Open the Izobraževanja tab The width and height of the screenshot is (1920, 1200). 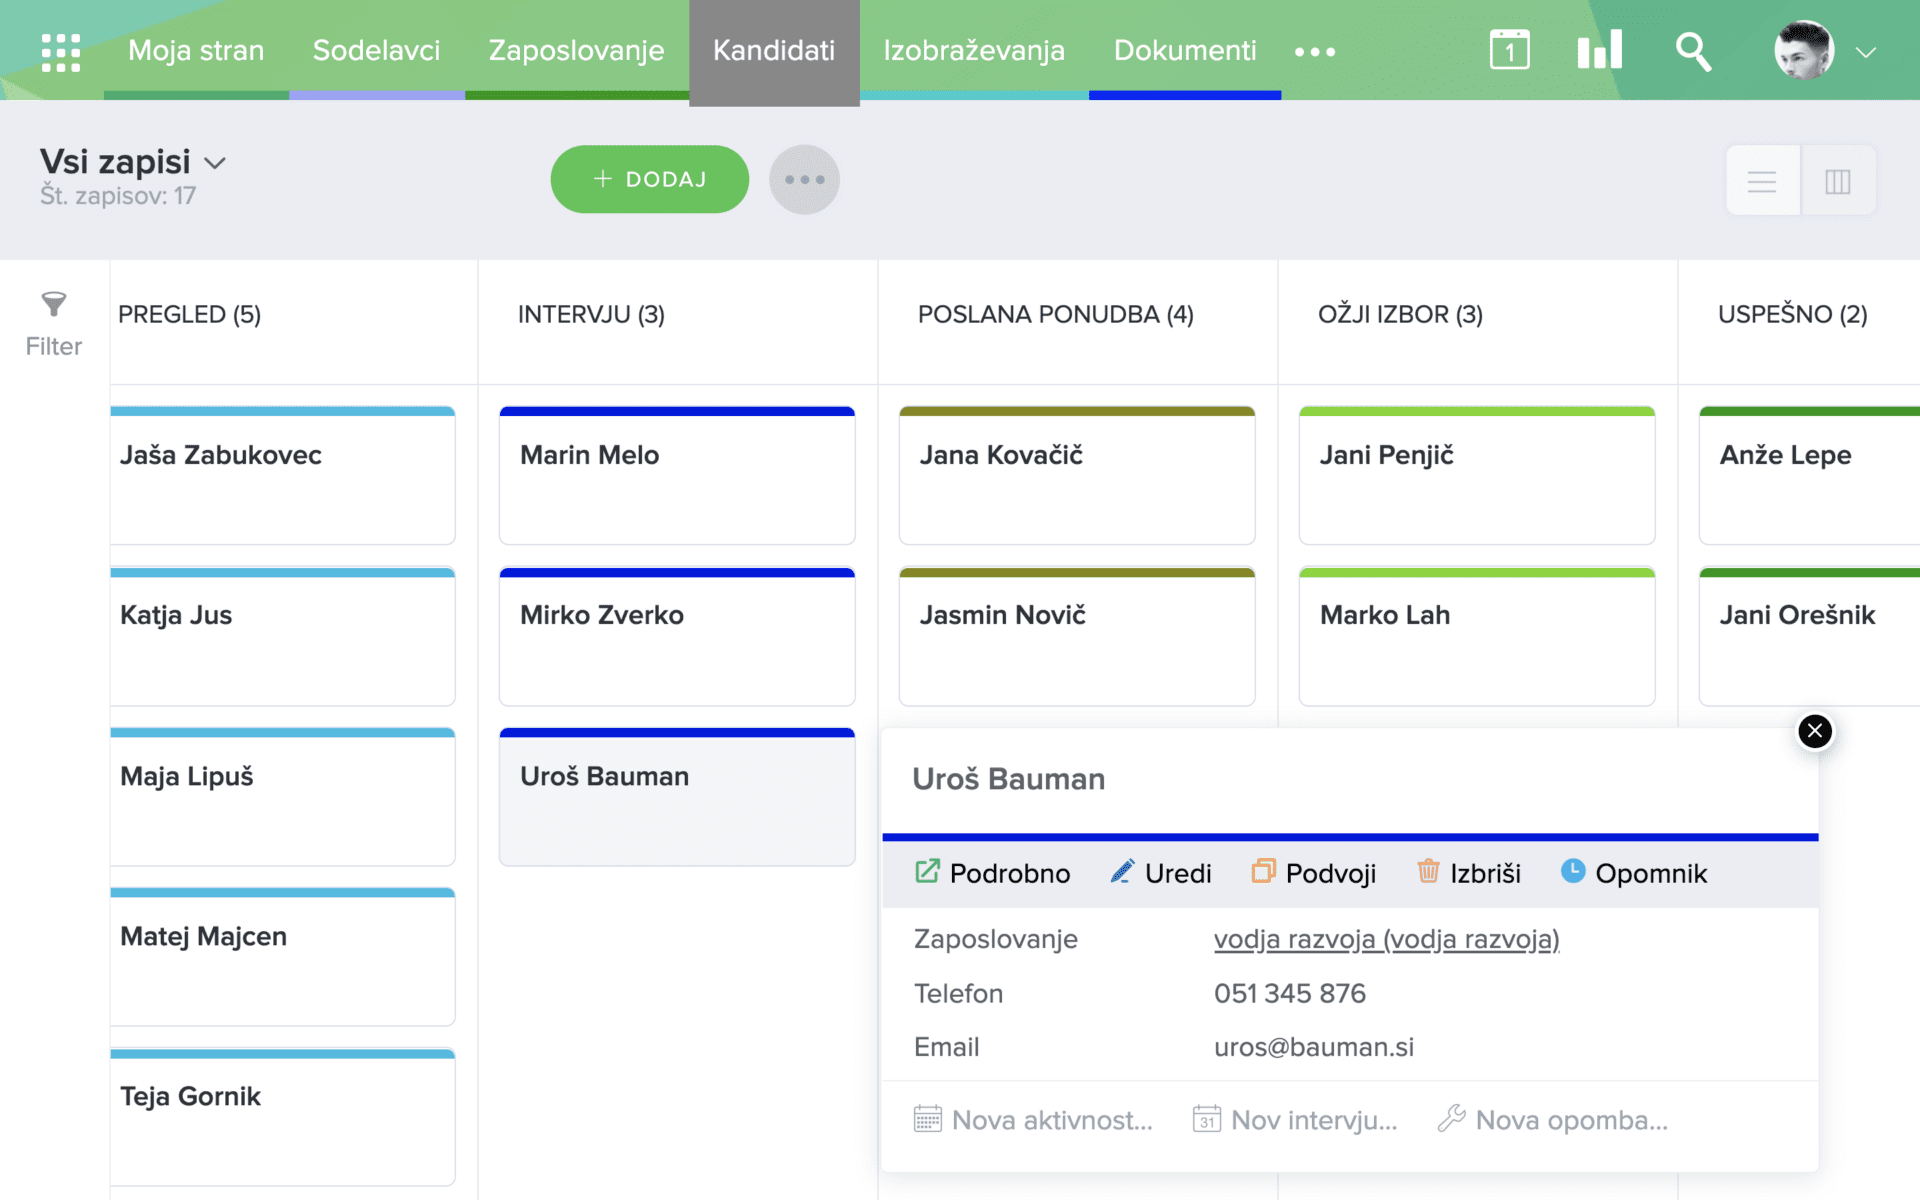pos(974,50)
